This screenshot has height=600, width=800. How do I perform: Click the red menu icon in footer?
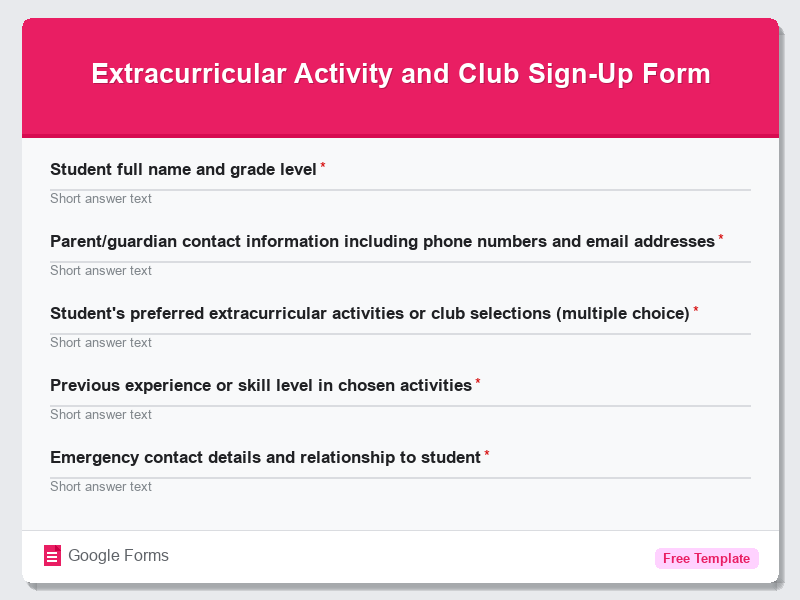[51, 555]
